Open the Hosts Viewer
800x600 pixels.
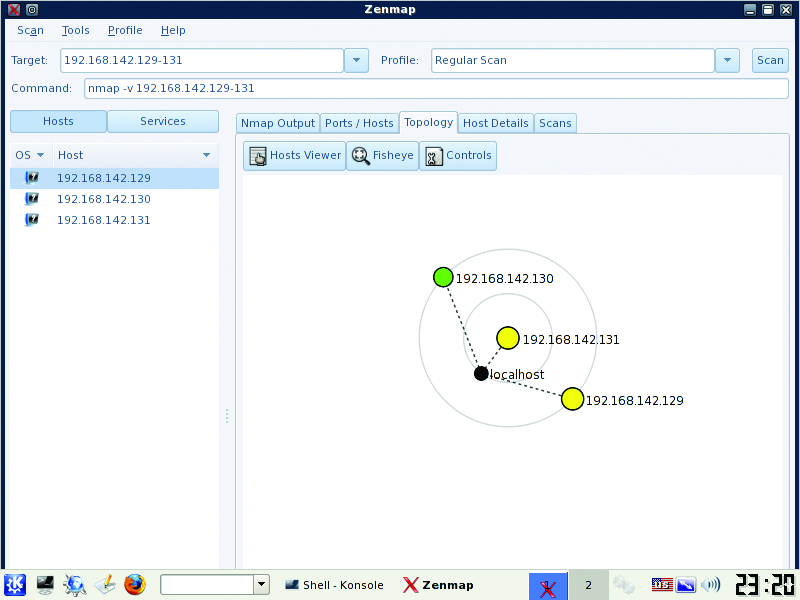(294, 156)
